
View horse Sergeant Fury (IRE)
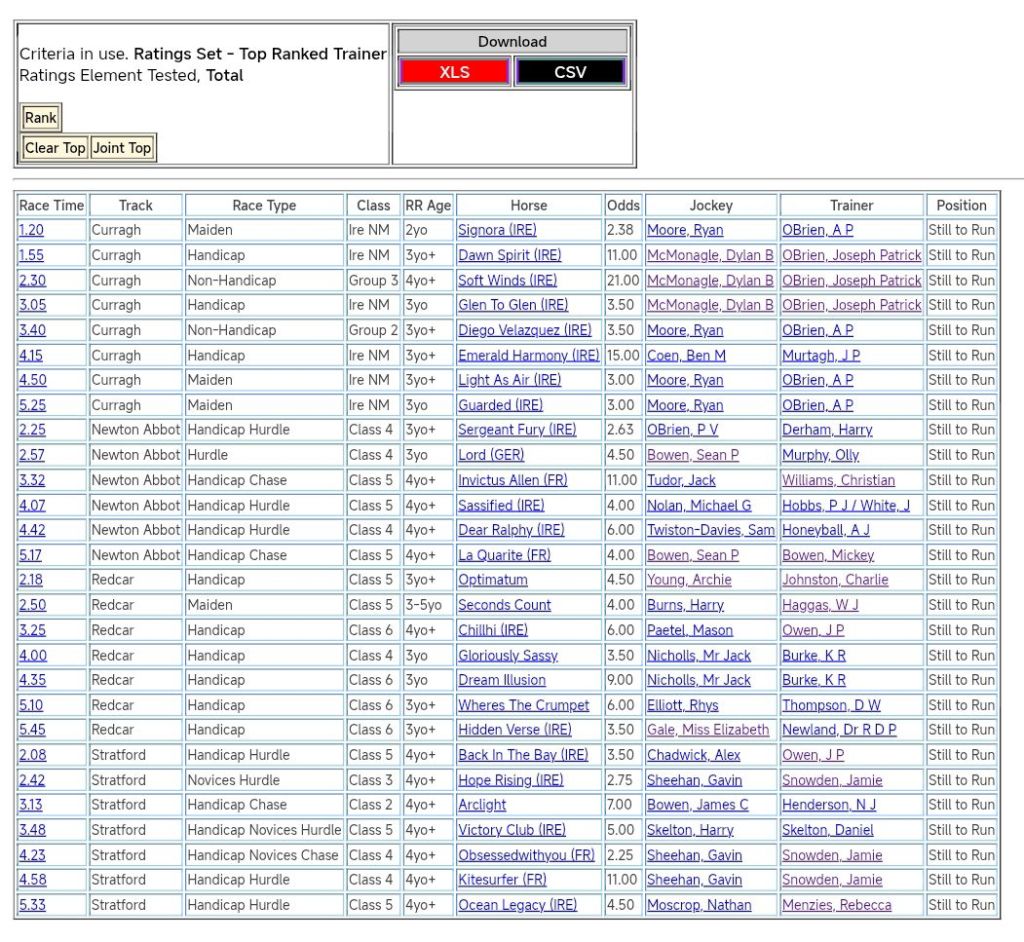pyautogui.click(x=517, y=430)
